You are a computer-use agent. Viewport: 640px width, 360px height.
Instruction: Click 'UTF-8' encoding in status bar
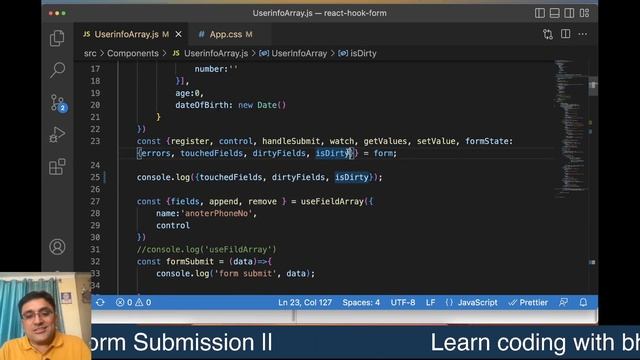403,302
